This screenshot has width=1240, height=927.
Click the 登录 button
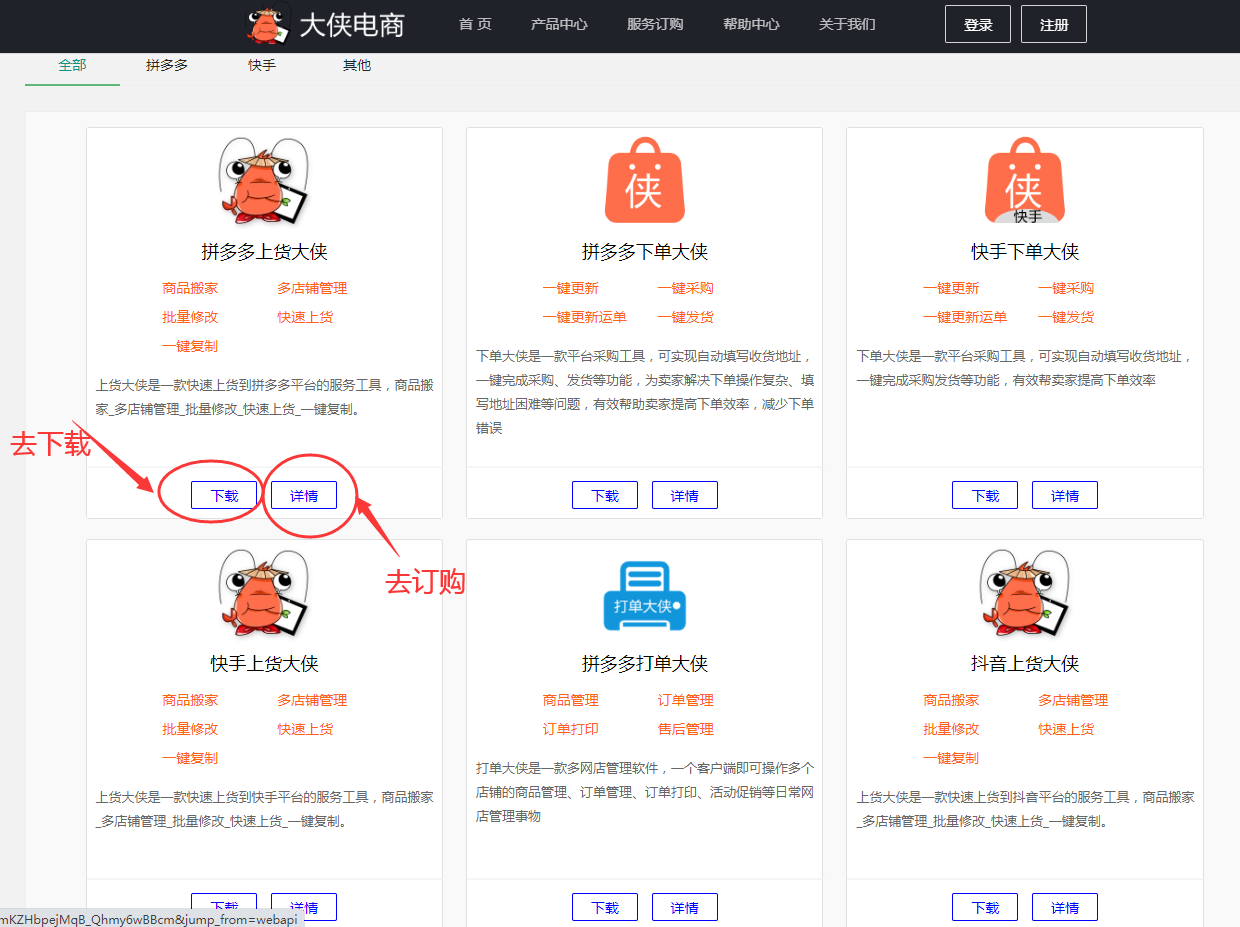pos(978,24)
